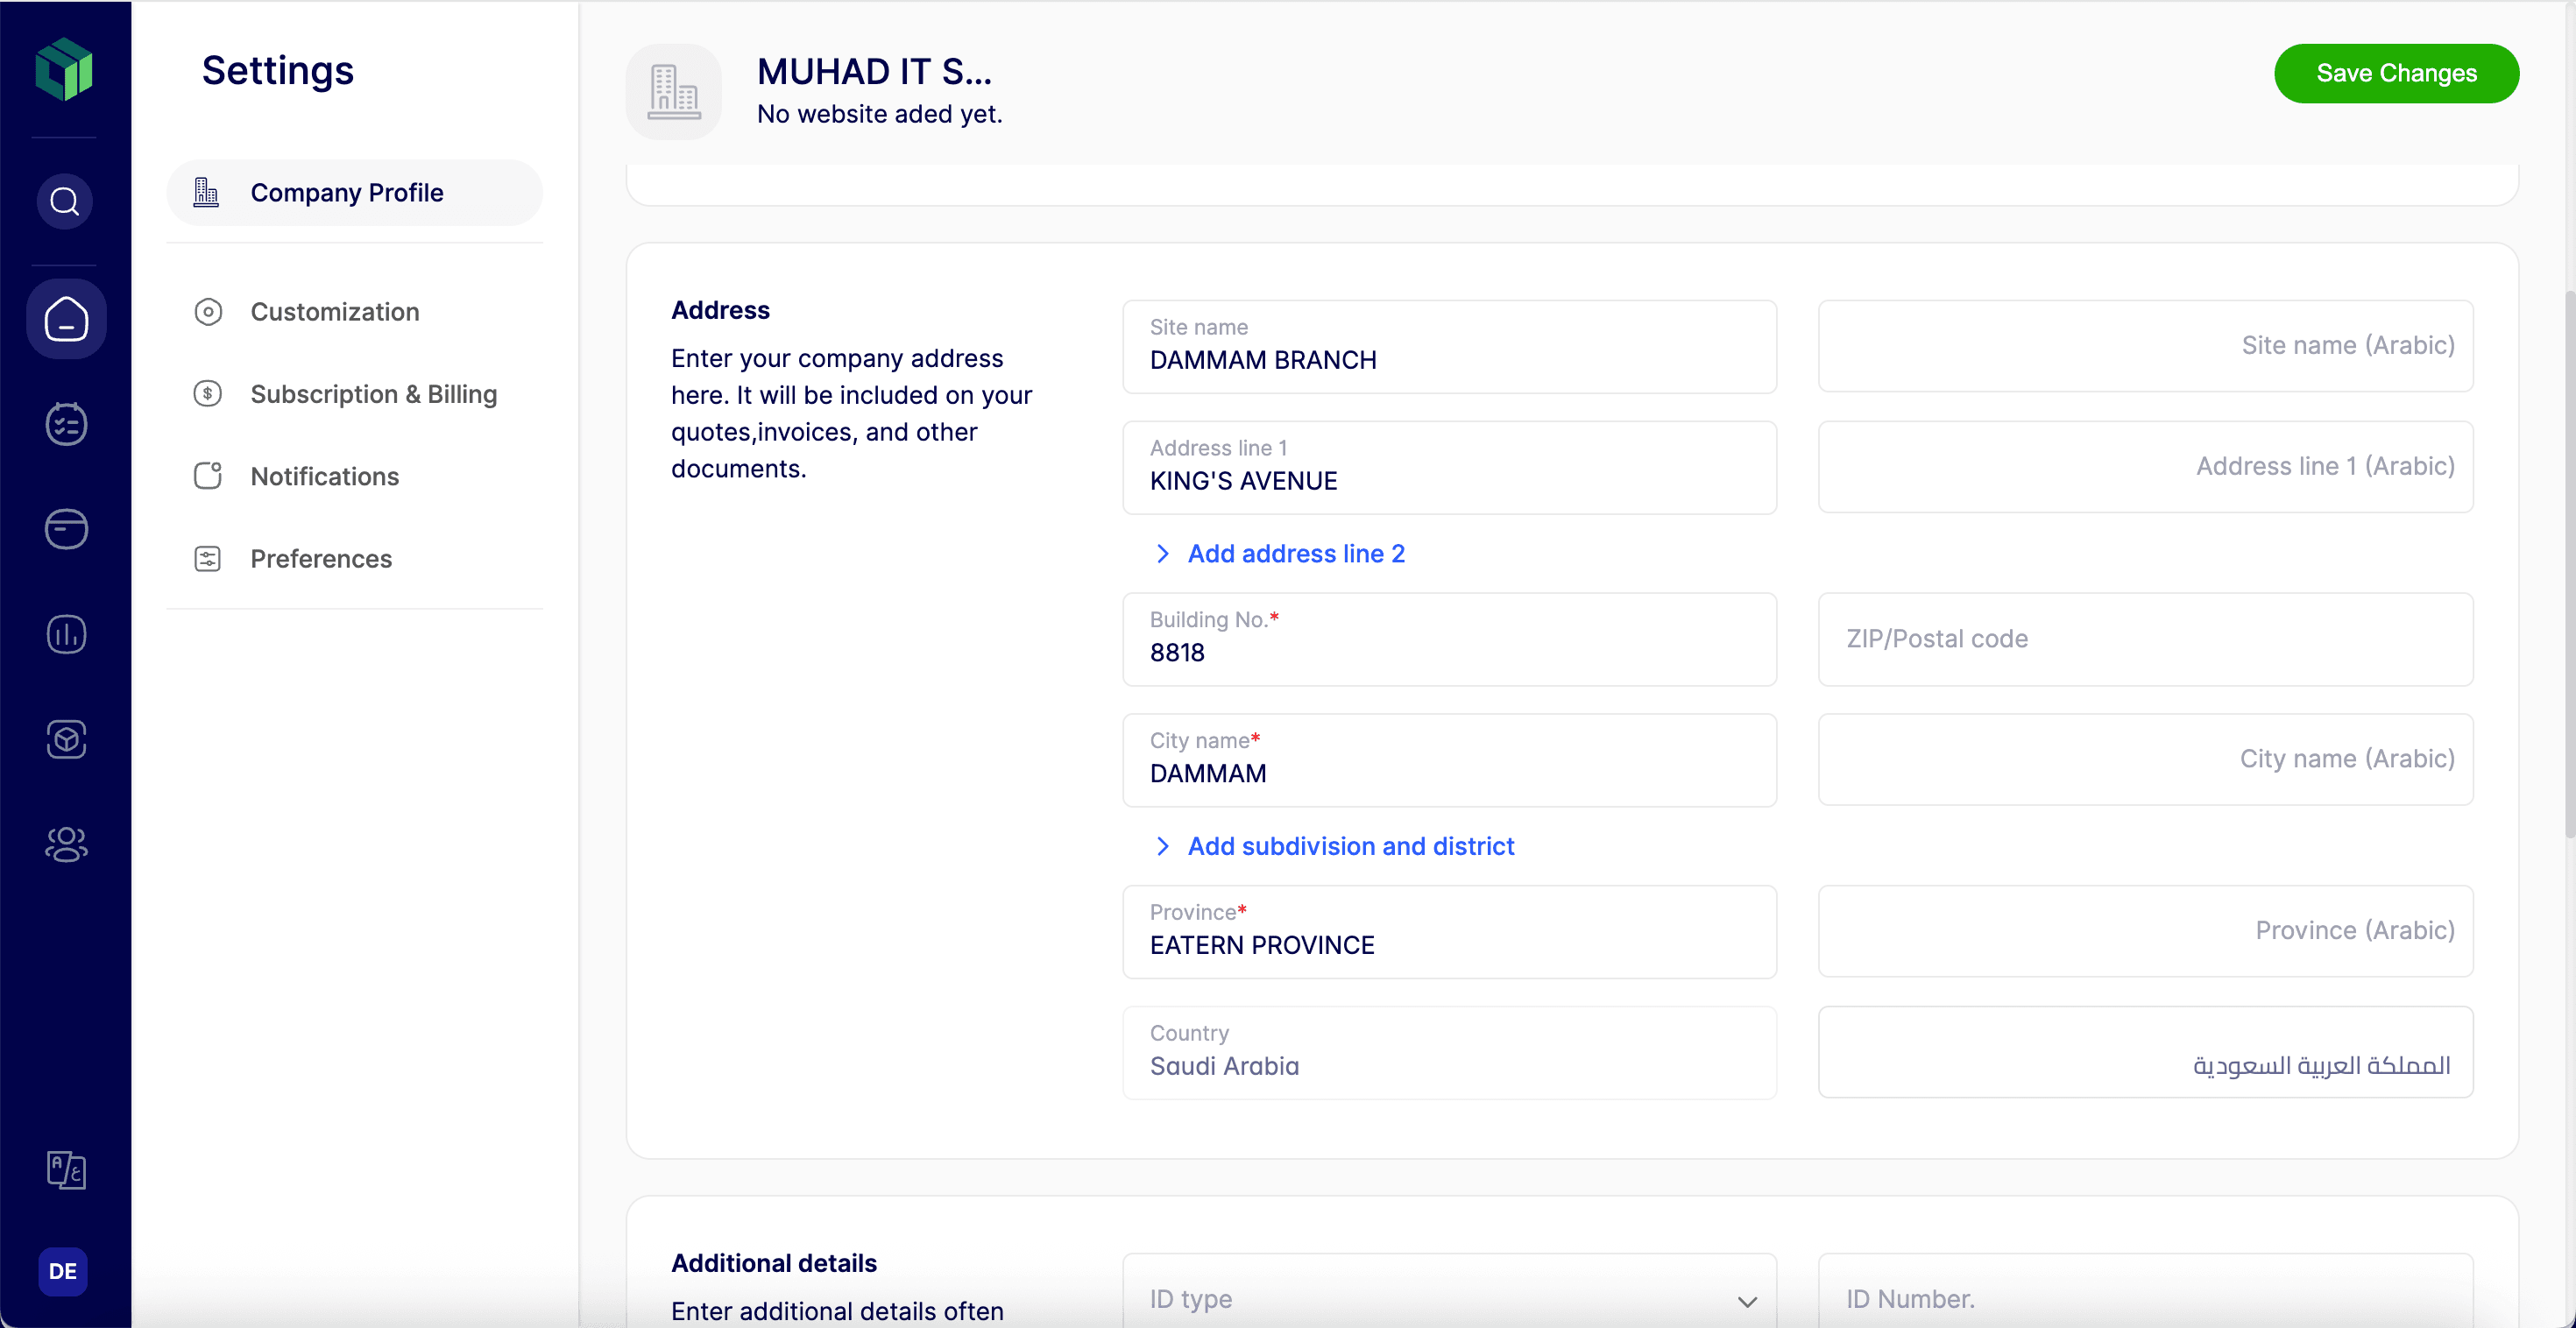Edit the Address line 1 field

click(1449, 468)
